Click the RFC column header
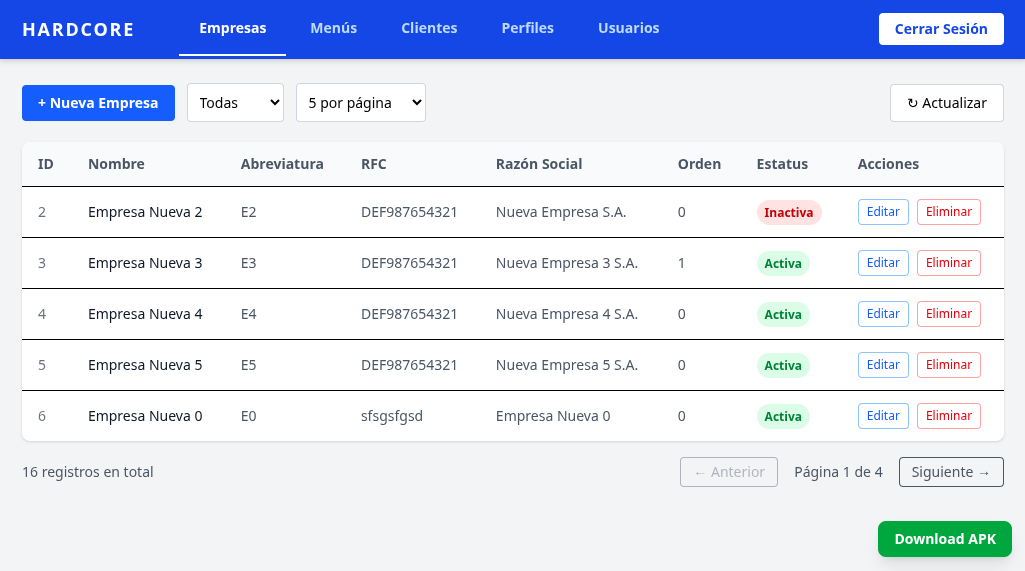Screen dimensions: 1025x571 click(374, 164)
